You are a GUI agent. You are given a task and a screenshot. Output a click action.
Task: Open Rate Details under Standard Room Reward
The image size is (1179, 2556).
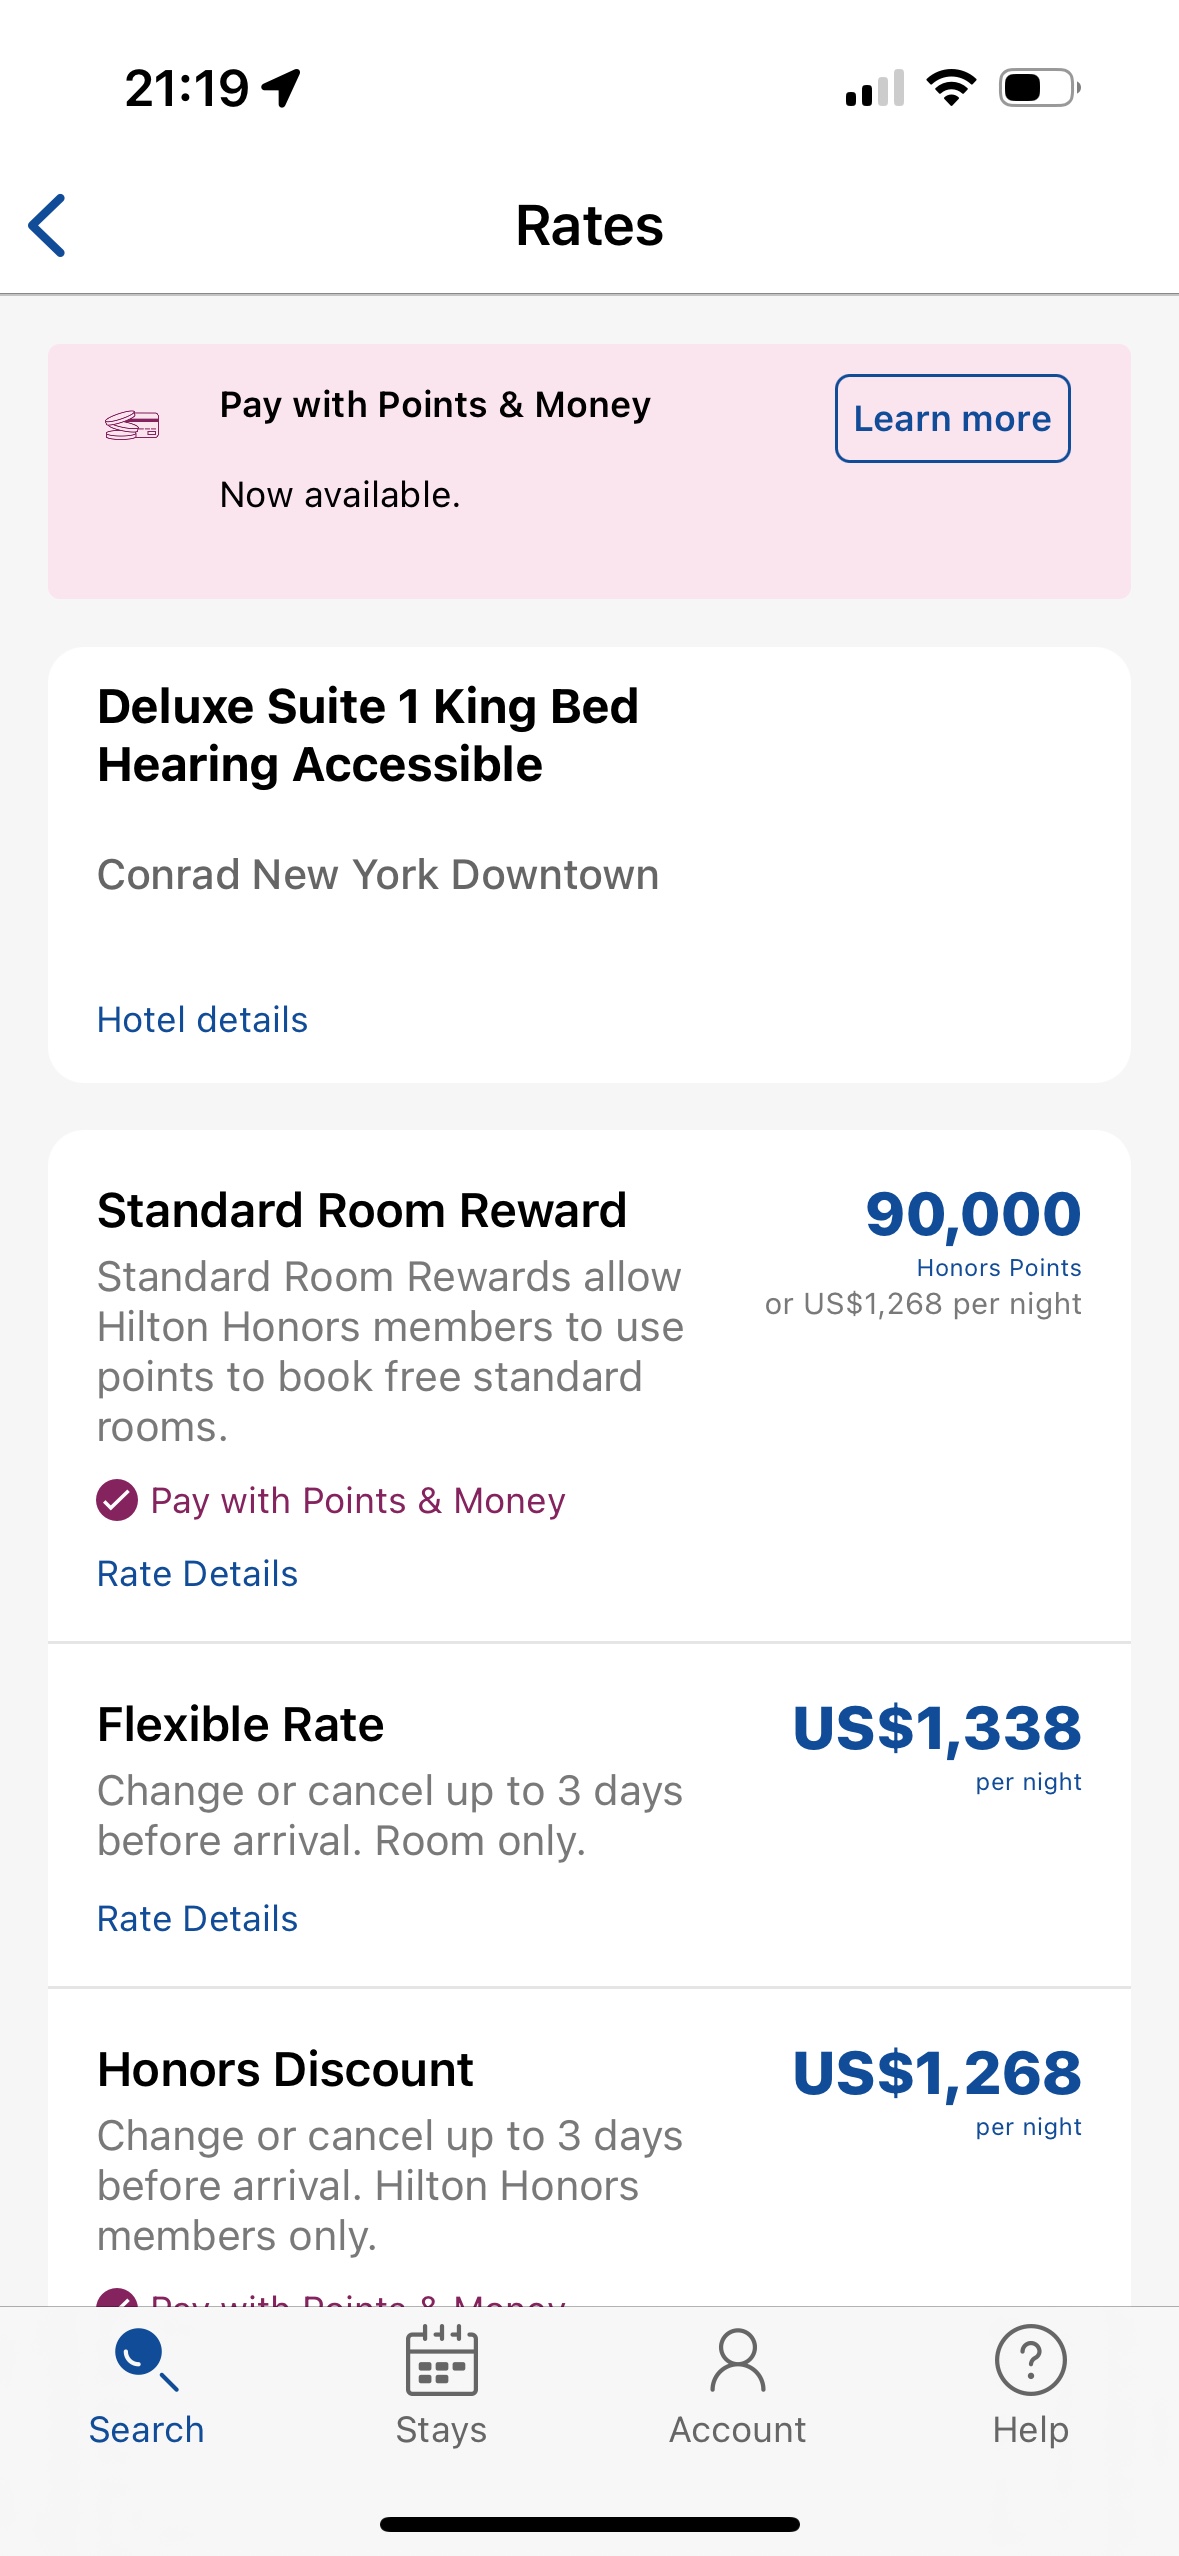click(x=197, y=1574)
